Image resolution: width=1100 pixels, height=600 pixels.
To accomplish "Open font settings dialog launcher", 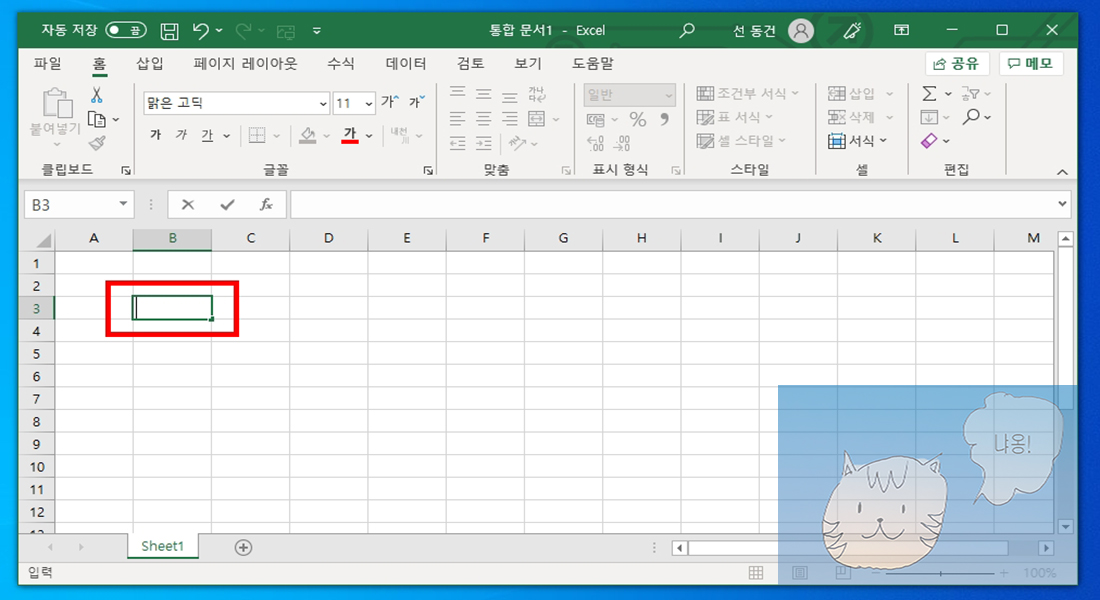I will pyautogui.click(x=428, y=171).
